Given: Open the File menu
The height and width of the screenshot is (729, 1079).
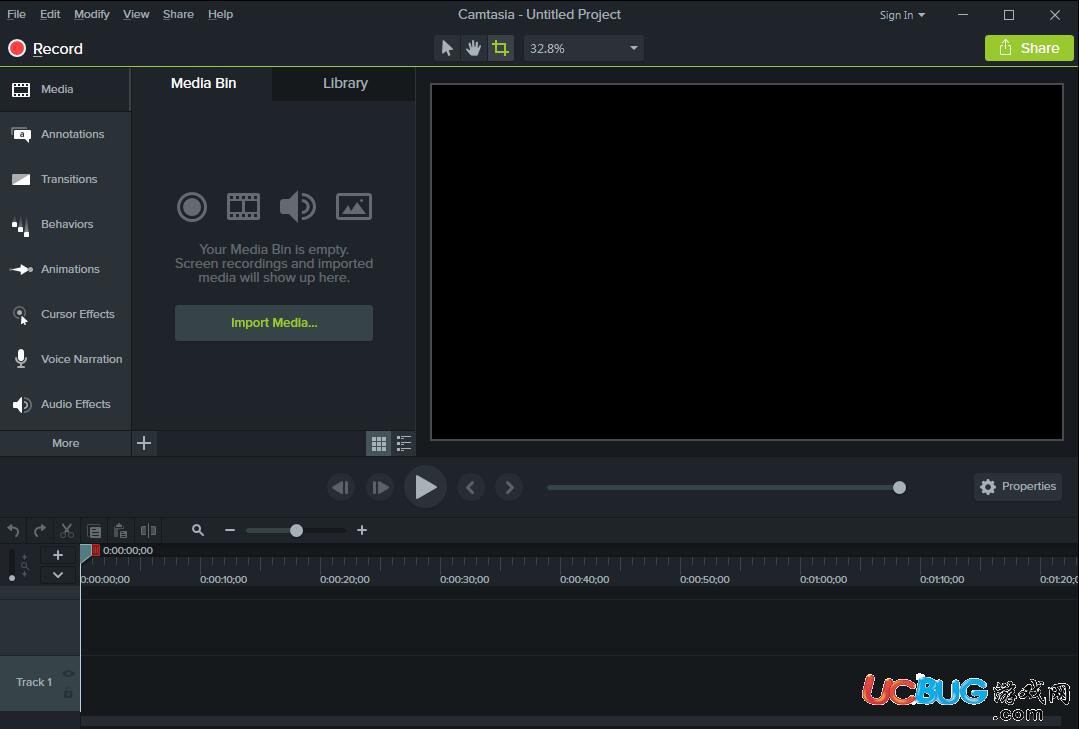Looking at the screenshot, I should pos(16,14).
